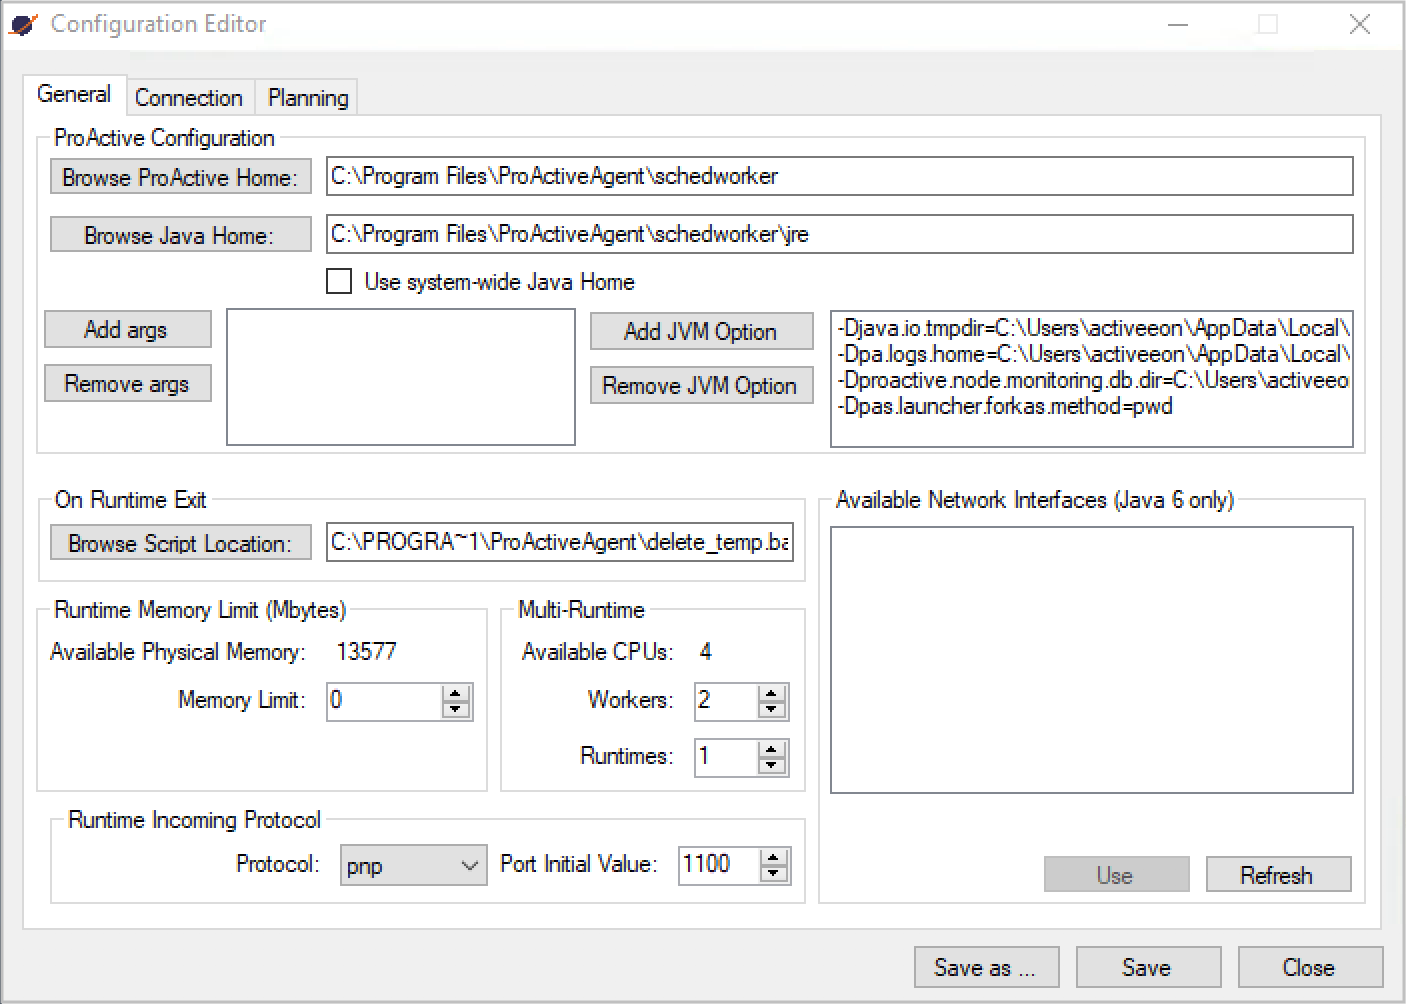Click the Add args button
The image size is (1406, 1004).
pos(127,330)
